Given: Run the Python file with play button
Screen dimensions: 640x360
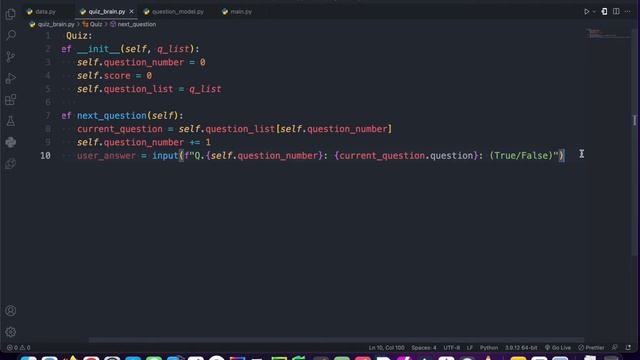Looking at the screenshot, I should 586,11.
